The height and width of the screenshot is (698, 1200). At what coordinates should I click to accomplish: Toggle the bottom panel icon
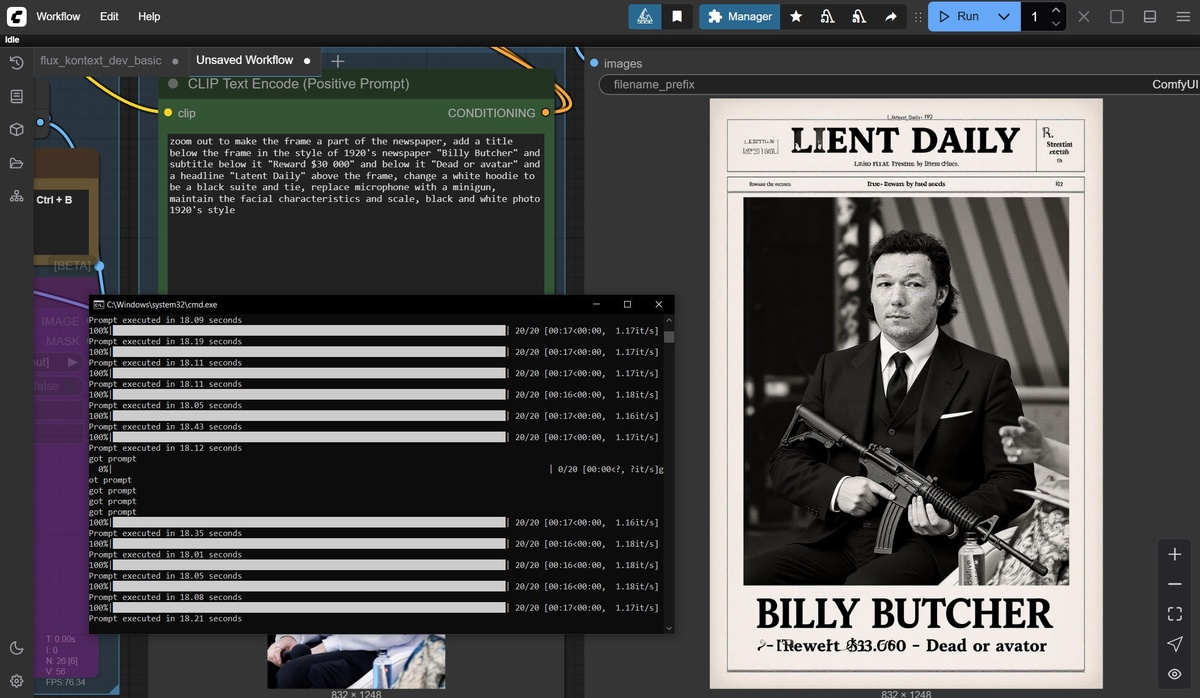tap(1150, 17)
